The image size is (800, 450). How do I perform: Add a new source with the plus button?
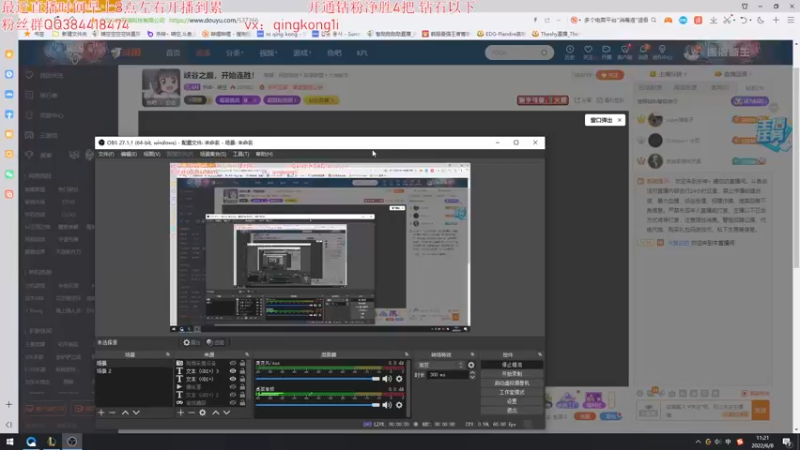tap(180, 412)
